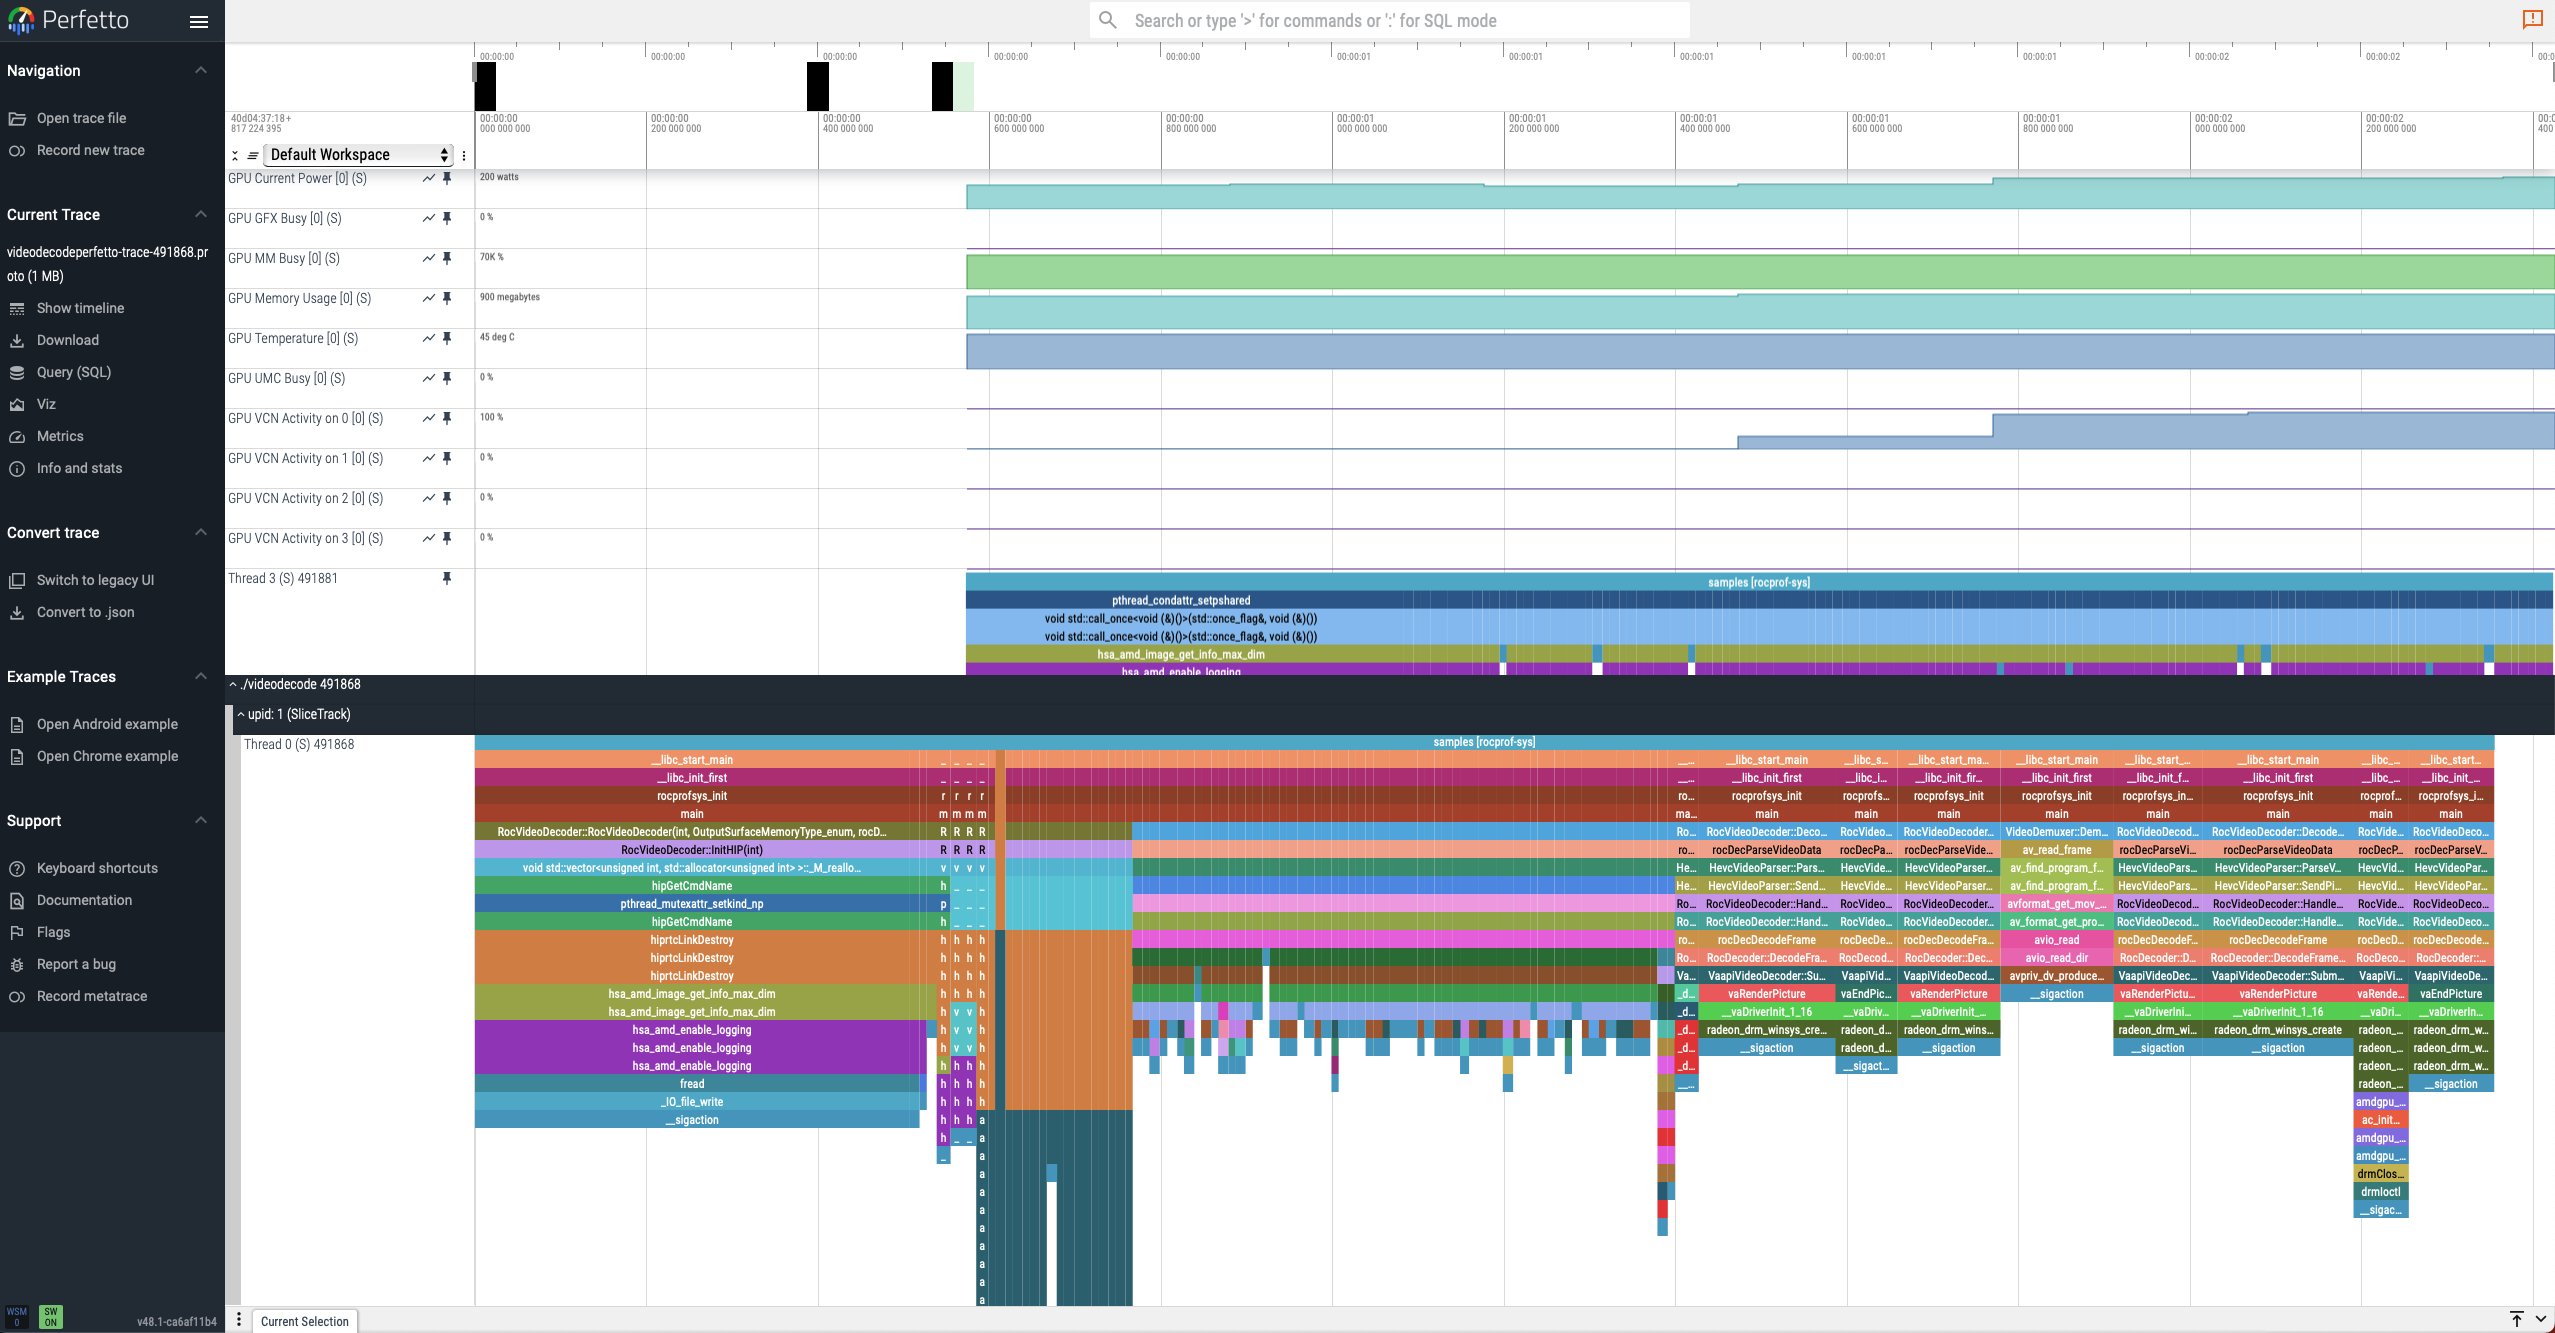Image resolution: width=2555 pixels, height=1333 pixels.
Task: Click the Keyboard shortcuts help icon
Action: (x=17, y=869)
